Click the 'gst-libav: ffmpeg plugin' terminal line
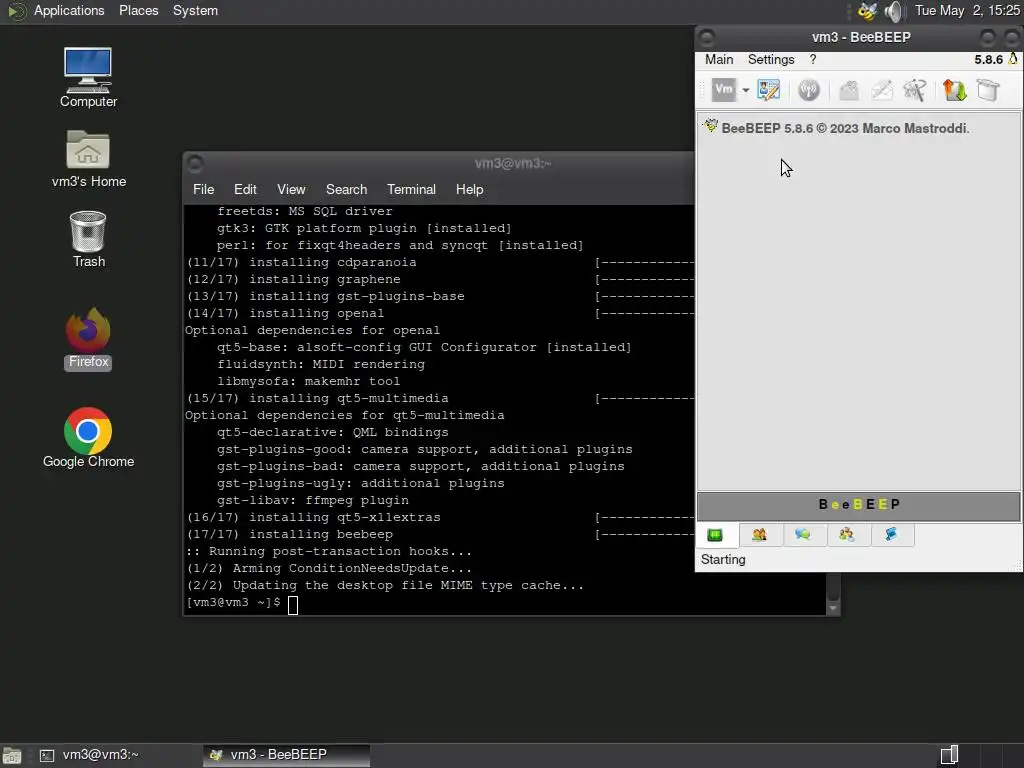Image resolution: width=1024 pixels, height=768 pixels. point(313,500)
